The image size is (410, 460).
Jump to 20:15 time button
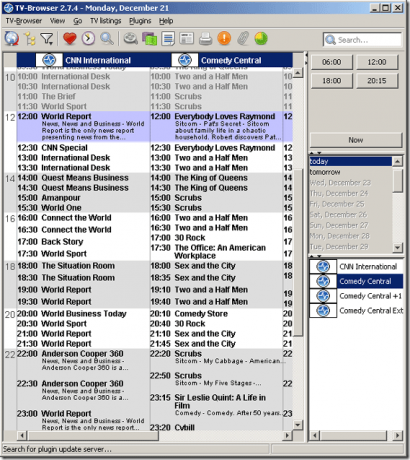pos(377,81)
